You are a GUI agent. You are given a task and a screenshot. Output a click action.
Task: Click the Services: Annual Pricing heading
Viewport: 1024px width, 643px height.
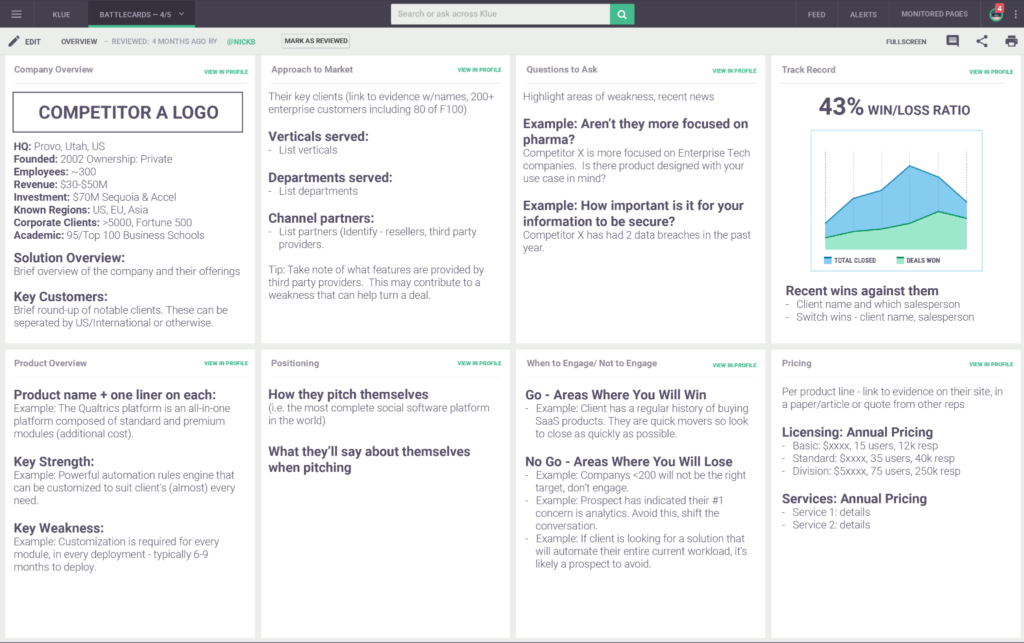[x=854, y=499]
